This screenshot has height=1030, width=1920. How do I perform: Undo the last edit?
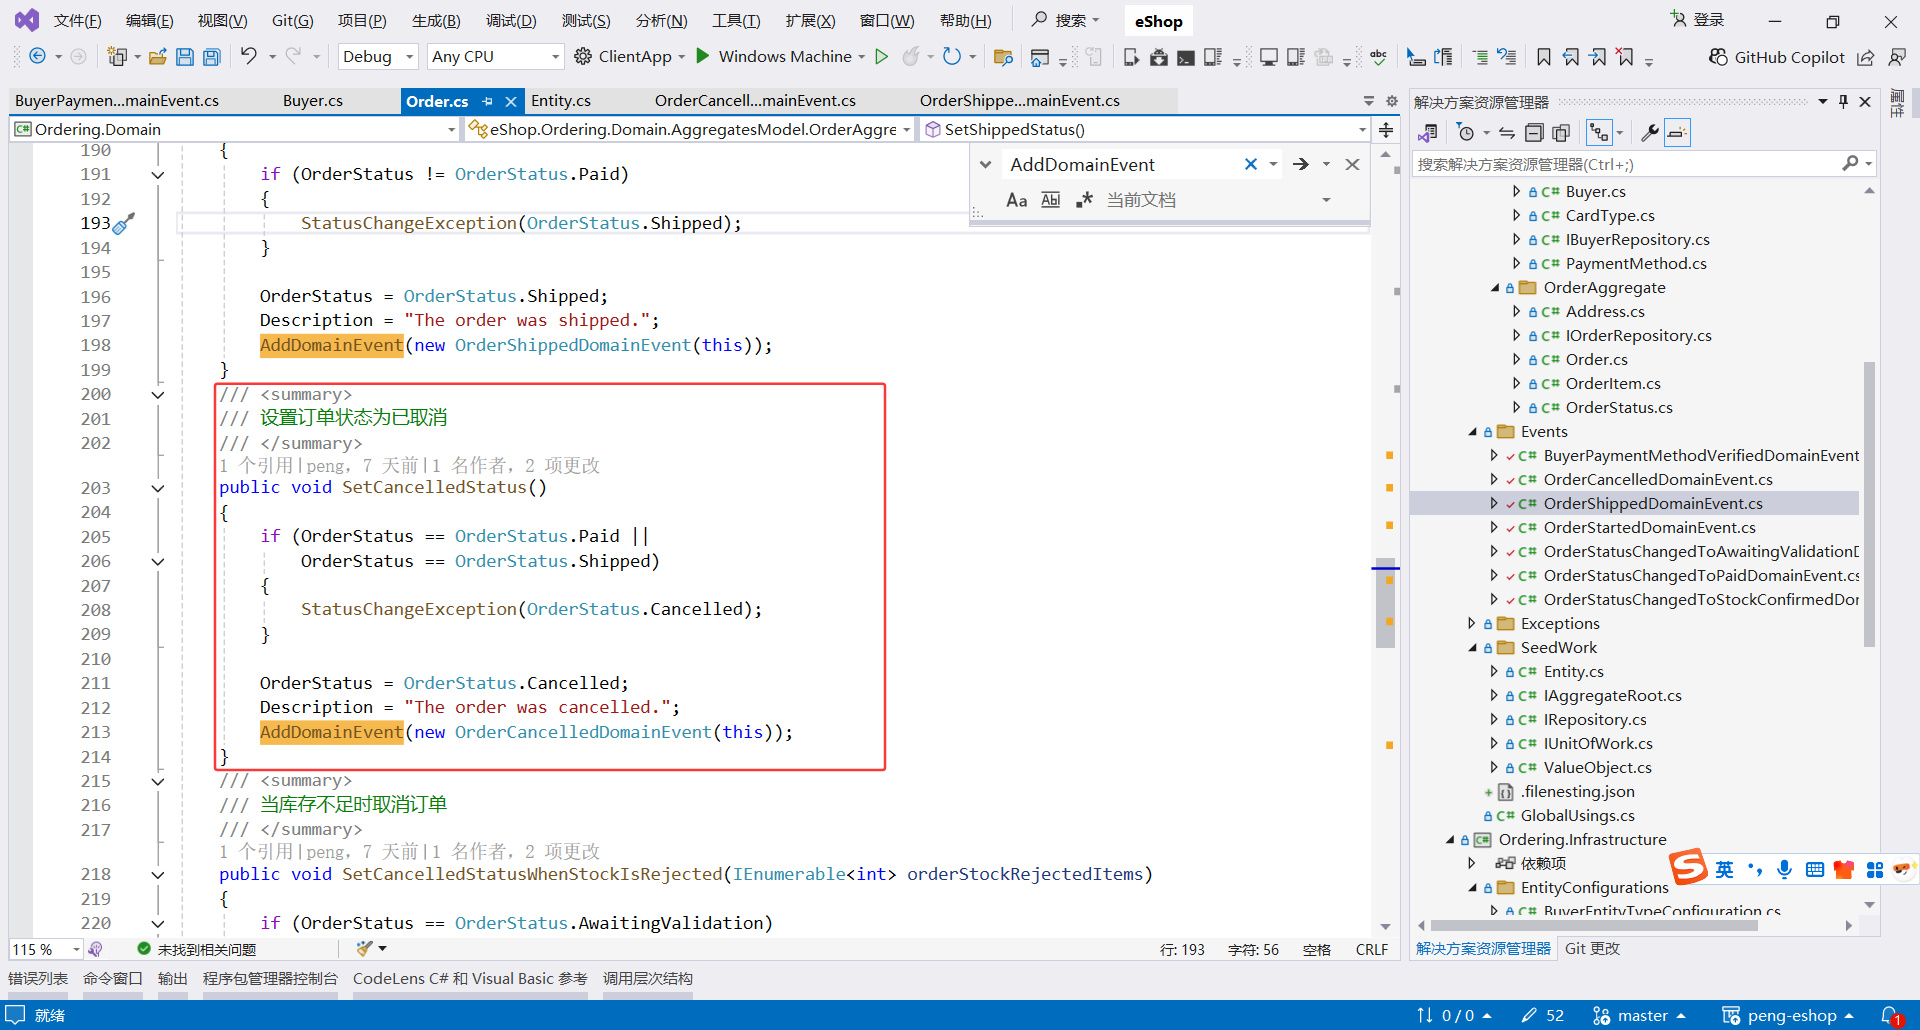248,57
